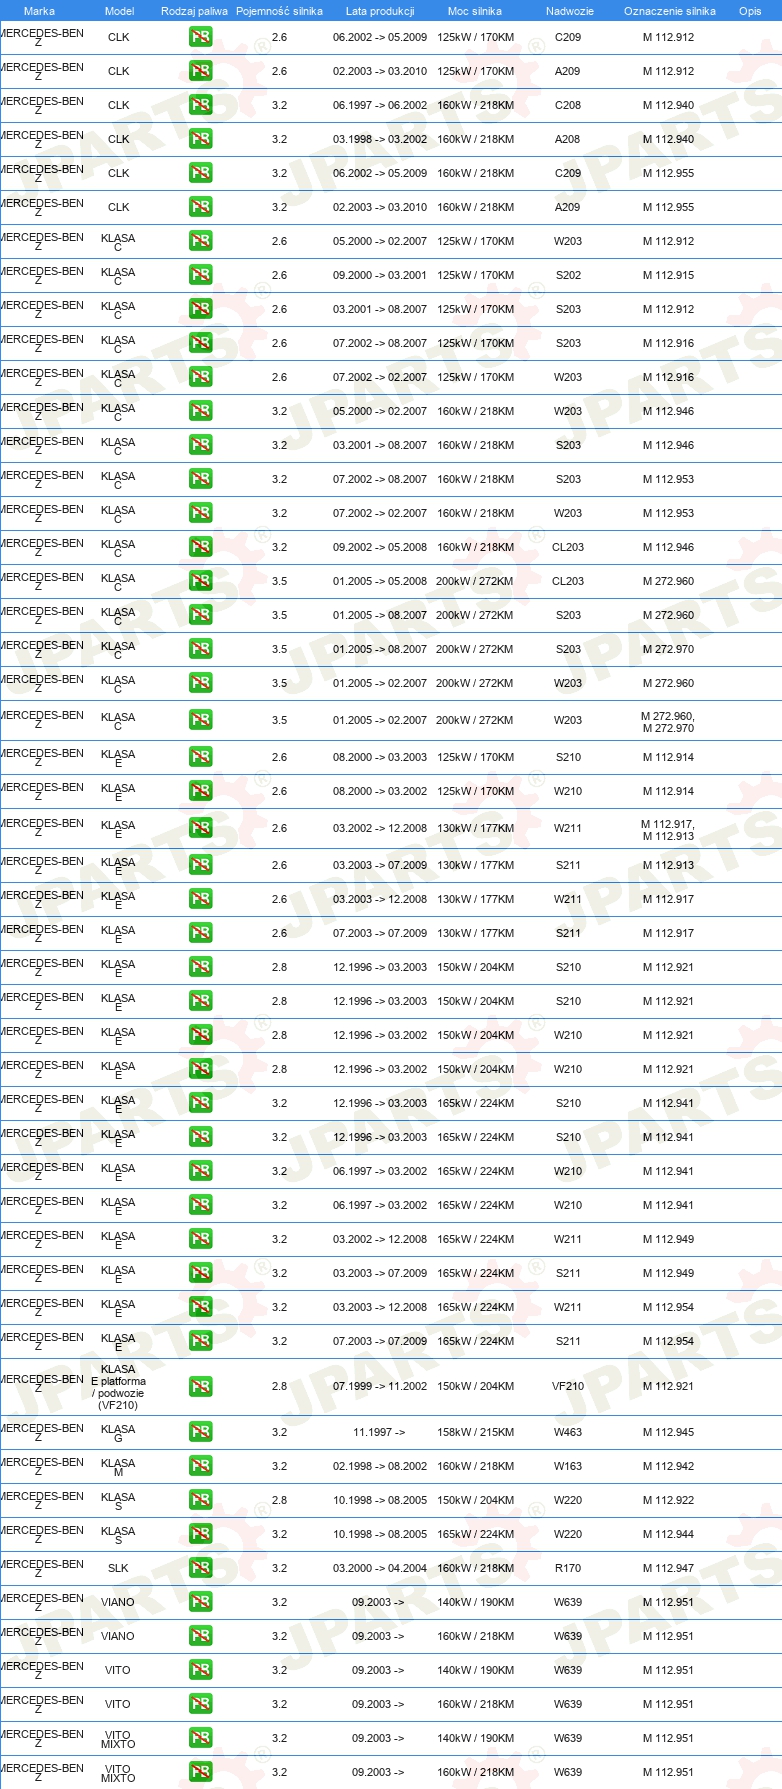Viewport: 782px width, 1789px height.
Task: Select the SLK model cell
Action: 118,1568
